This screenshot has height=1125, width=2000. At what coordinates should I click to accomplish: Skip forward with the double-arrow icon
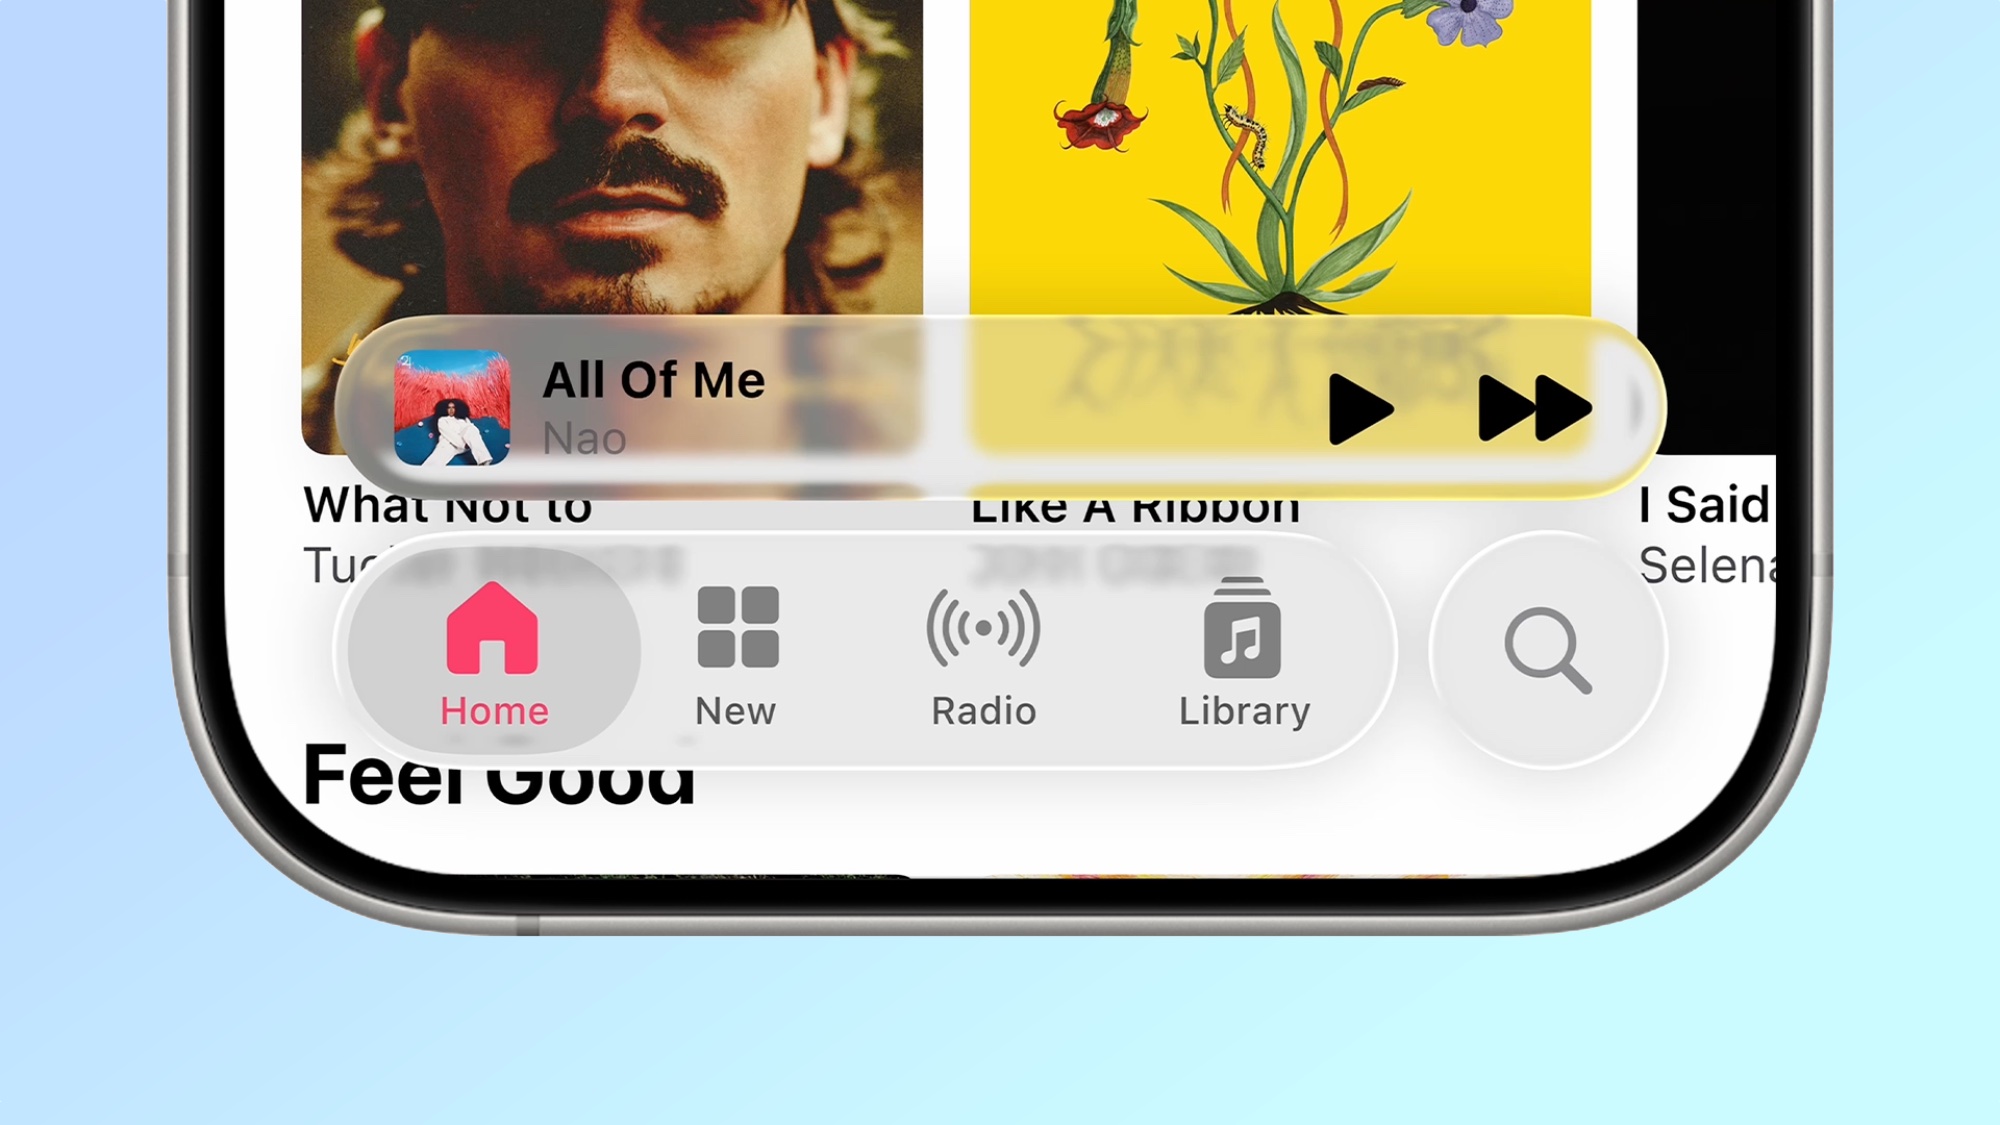(x=1535, y=408)
